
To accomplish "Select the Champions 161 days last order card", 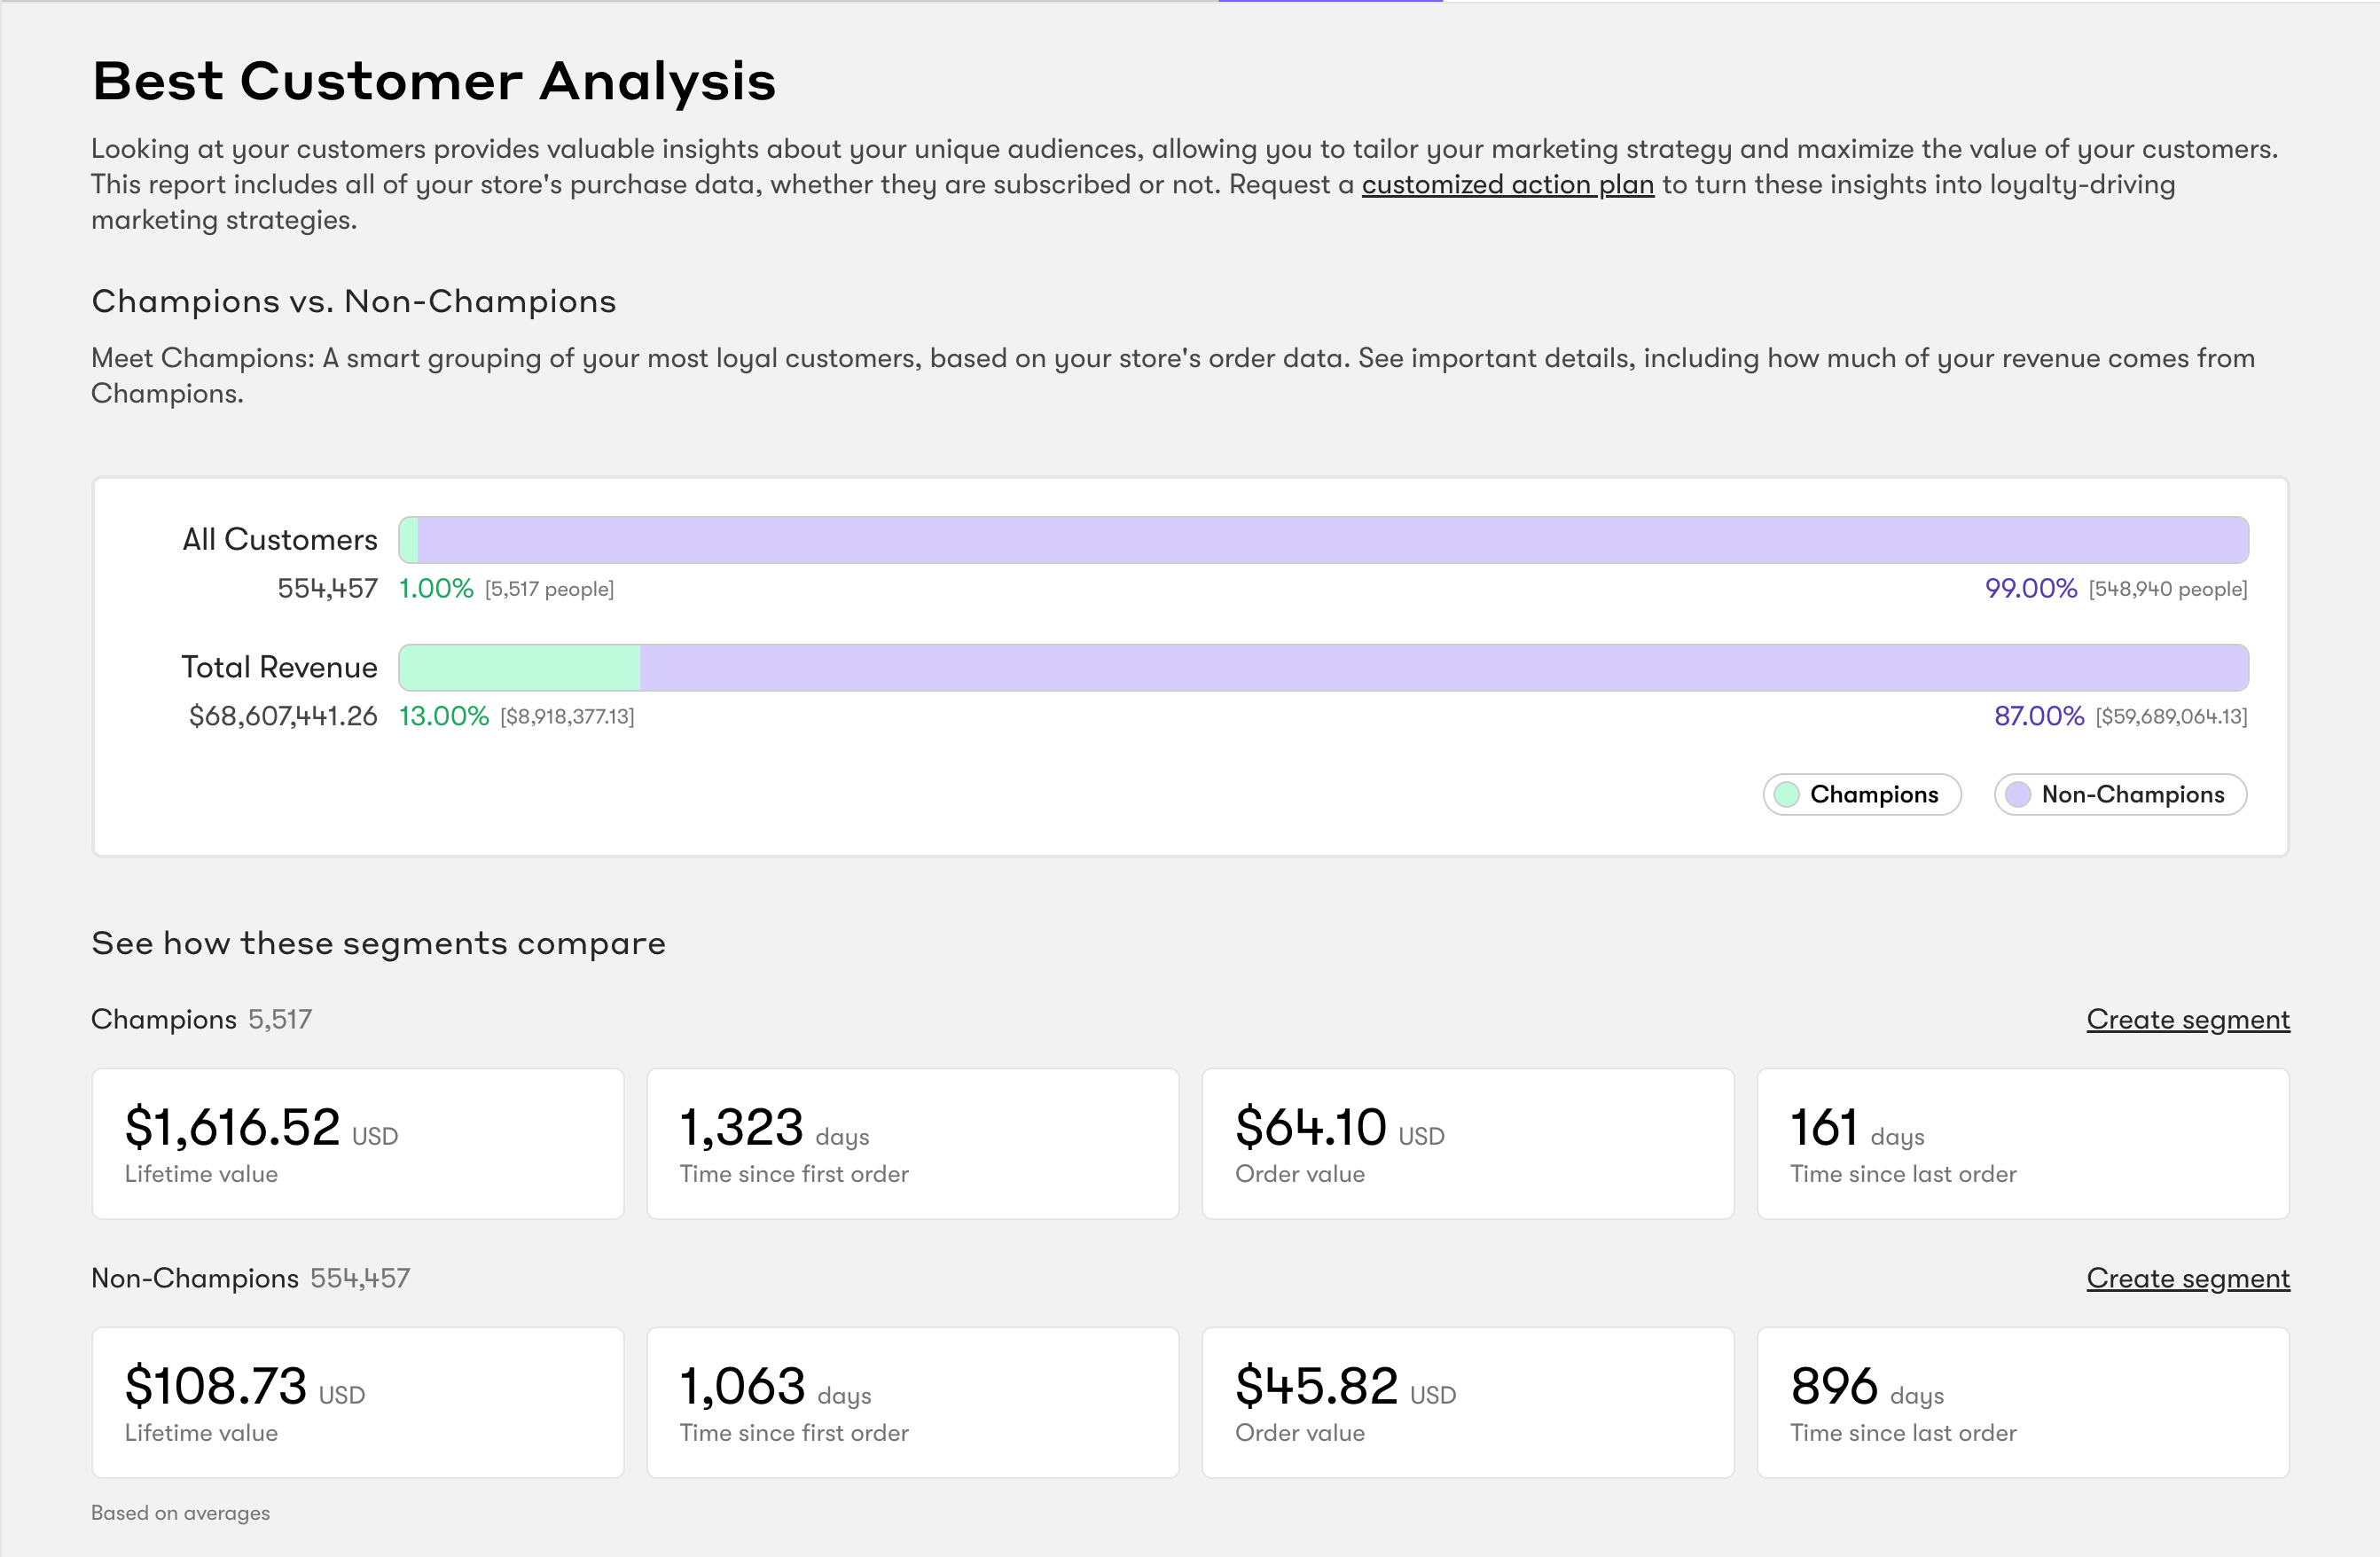I will 2022,1143.
